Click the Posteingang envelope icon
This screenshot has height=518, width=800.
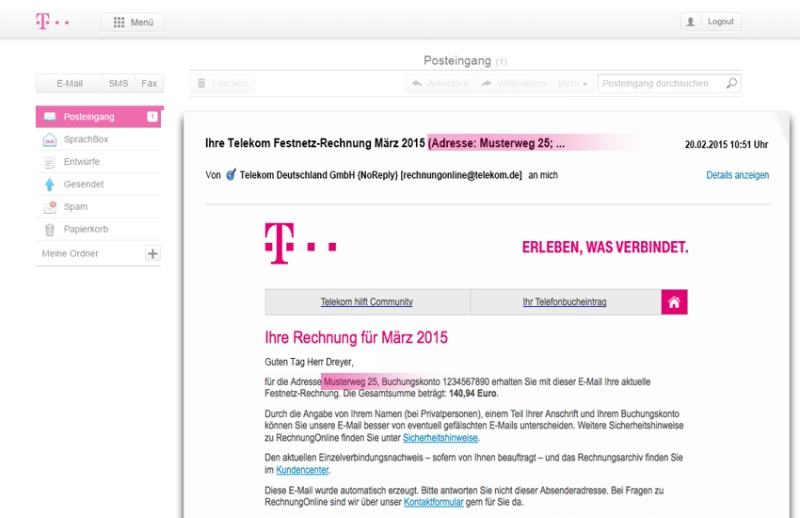(x=49, y=116)
